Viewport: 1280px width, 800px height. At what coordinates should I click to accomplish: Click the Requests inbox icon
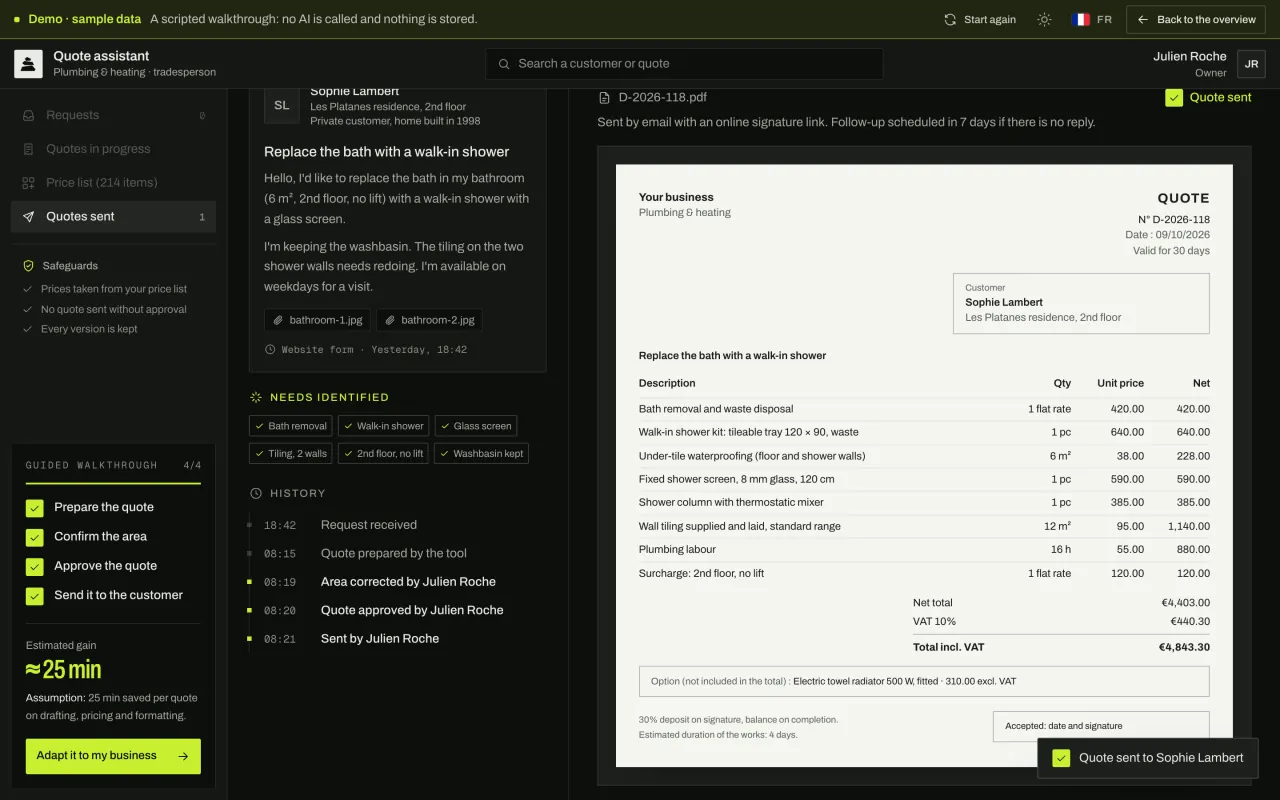(x=28, y=116)
